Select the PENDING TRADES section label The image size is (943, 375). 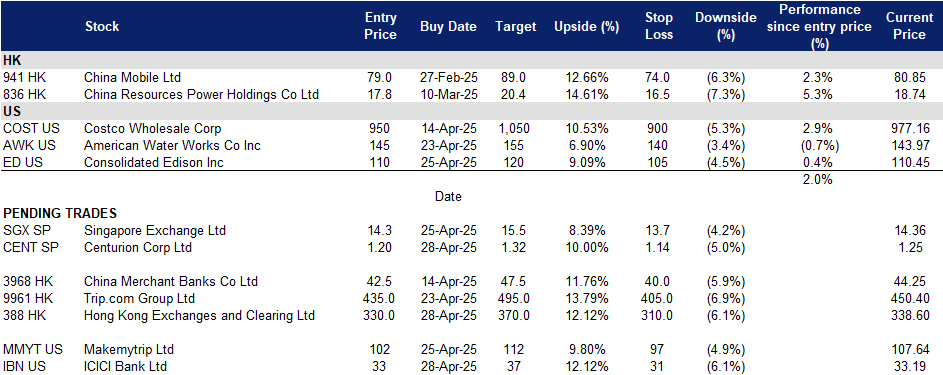click(x=60, y=213)
